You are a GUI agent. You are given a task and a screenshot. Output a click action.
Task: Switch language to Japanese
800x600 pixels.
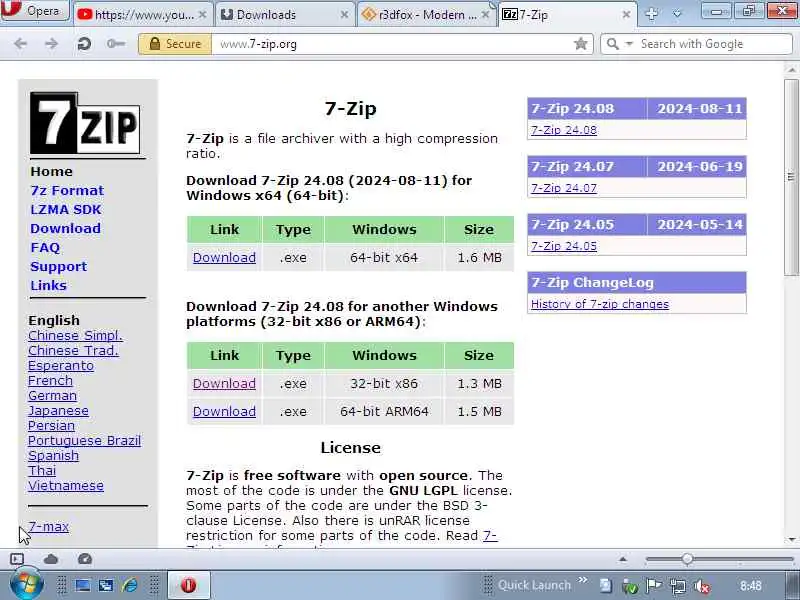[58, 411]
